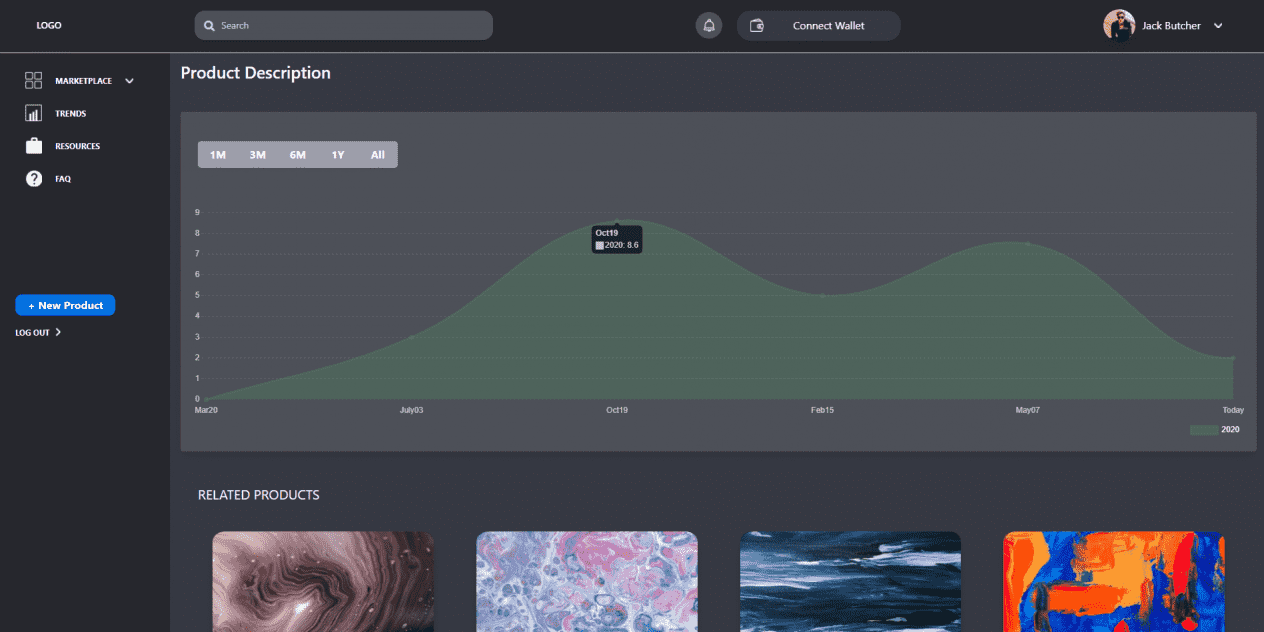Click inside the Search field

pyautogui.click(x=344, y=26)
